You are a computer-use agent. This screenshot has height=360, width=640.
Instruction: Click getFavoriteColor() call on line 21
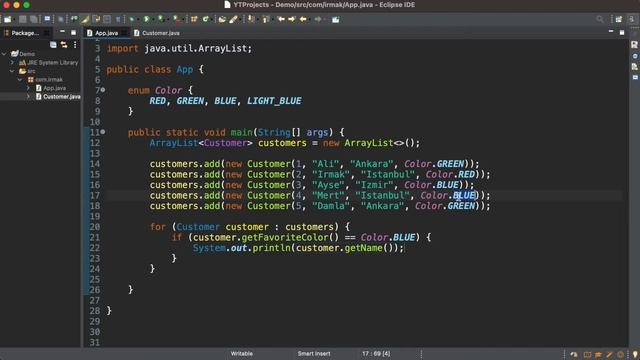pyautogui.click(x=290, y=237)
